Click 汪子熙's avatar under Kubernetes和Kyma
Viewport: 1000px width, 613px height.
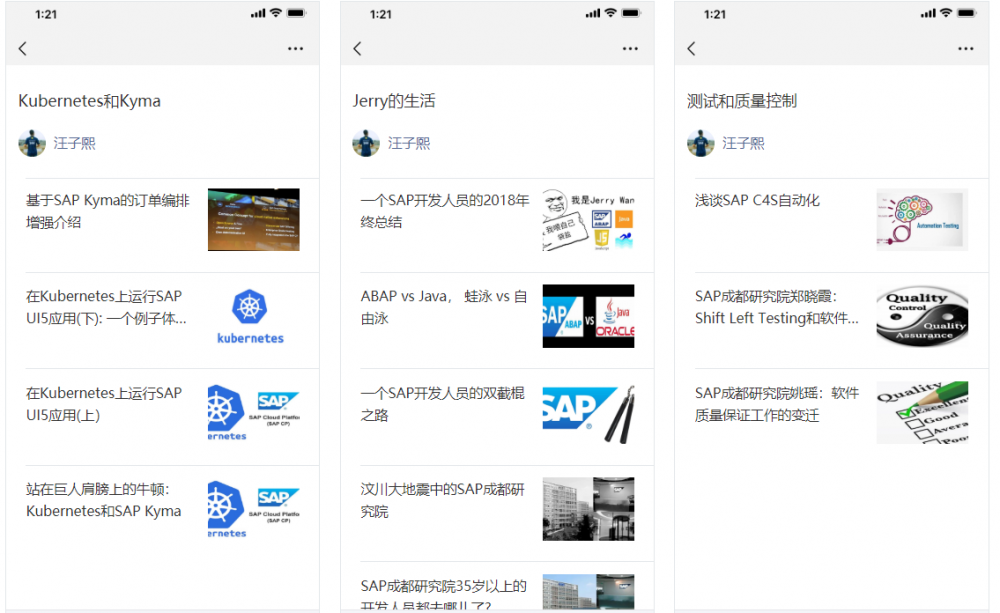coord(31,142)
